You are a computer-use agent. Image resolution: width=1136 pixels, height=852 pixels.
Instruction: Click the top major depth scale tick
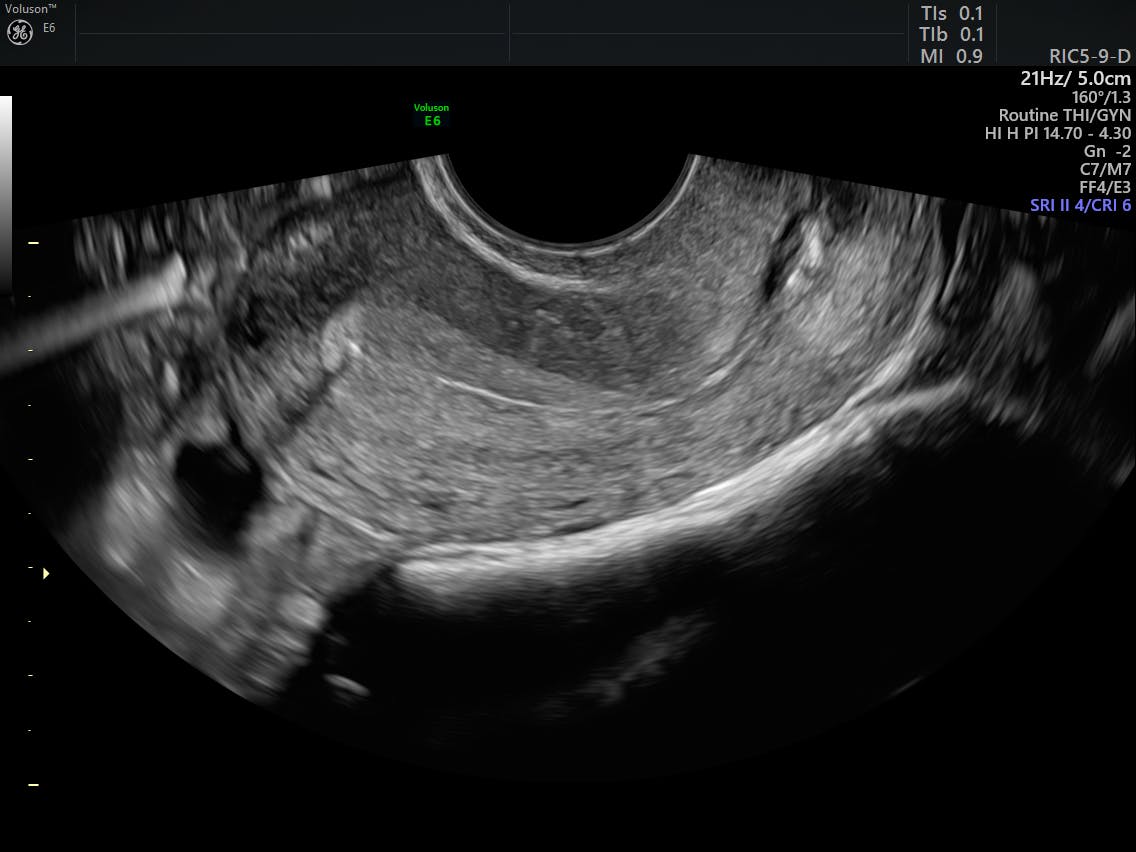(x=33, y=243)
